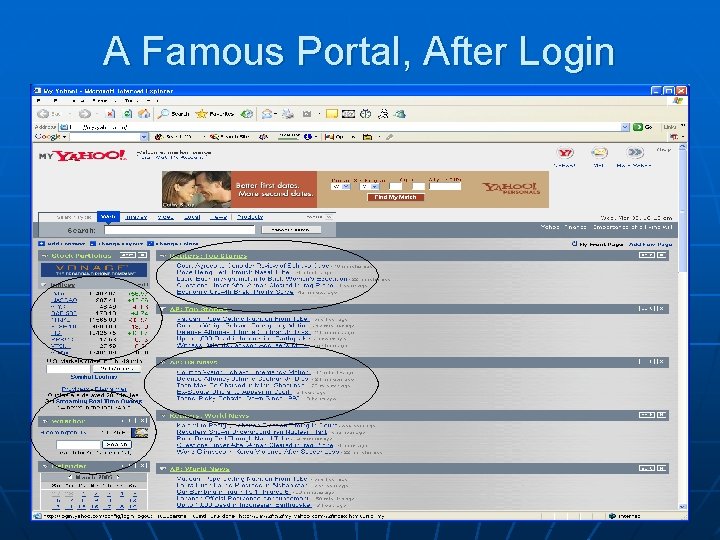This screenshot has width=720, height=540.
Task: Close the Reuters Top Stories module
Action: [662, 255]
